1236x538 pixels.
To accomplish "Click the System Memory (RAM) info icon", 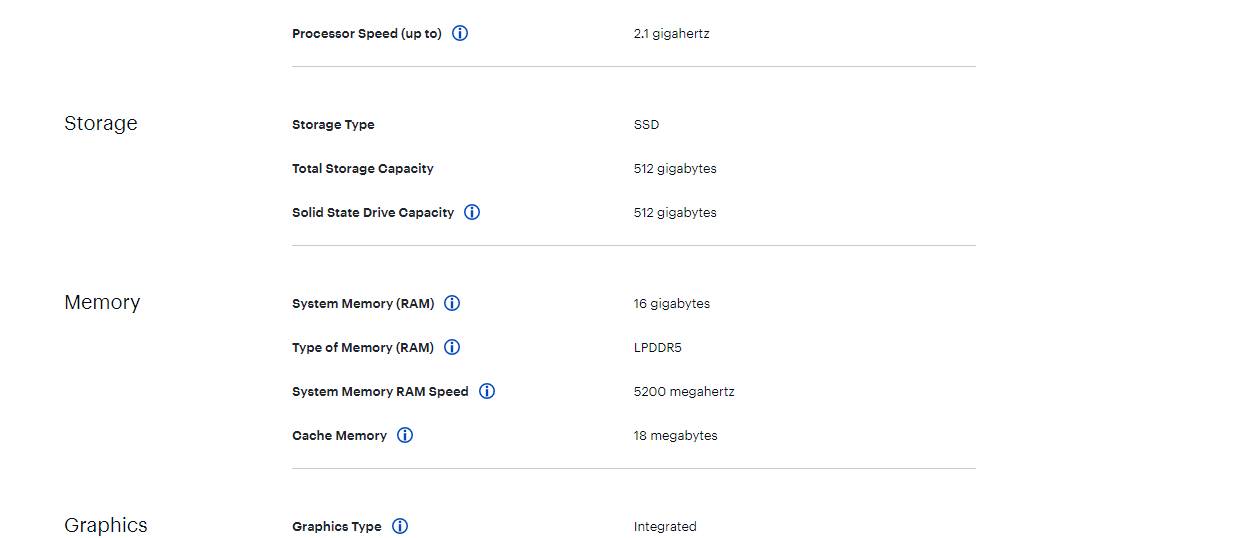I will (452, 303).
